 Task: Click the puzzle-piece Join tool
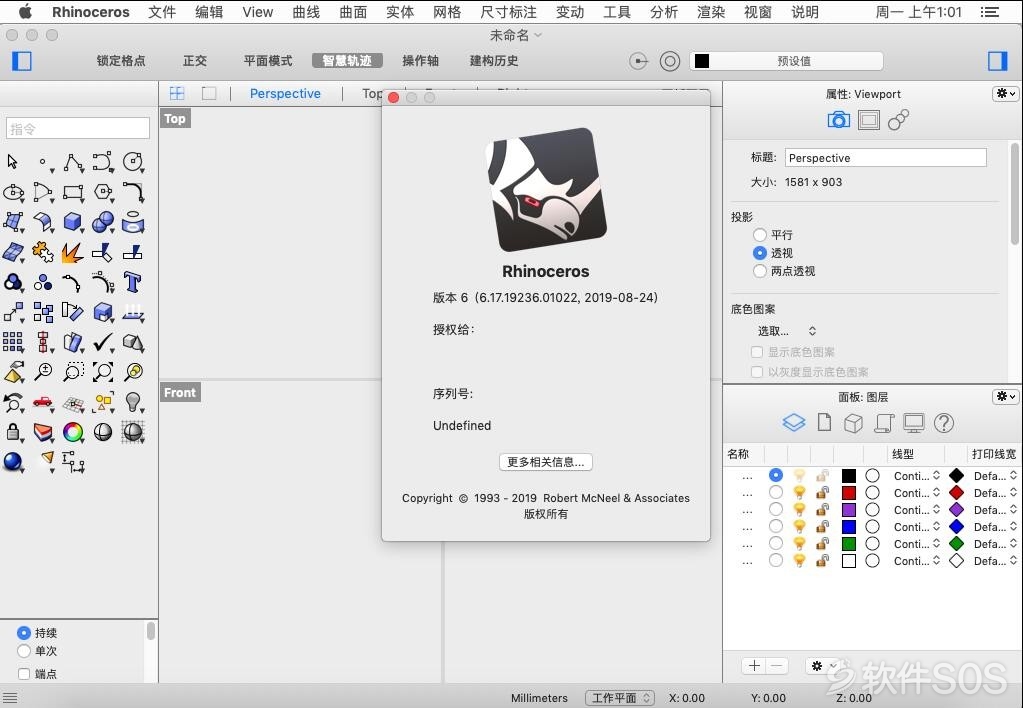(x=43, y=253)
